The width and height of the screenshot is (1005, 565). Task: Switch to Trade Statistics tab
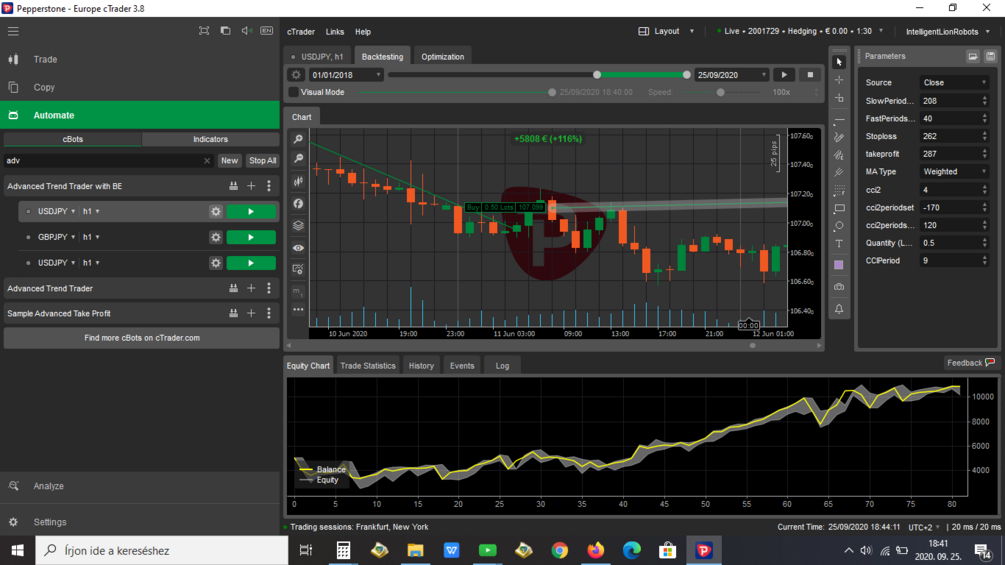(x=368, y=366)
